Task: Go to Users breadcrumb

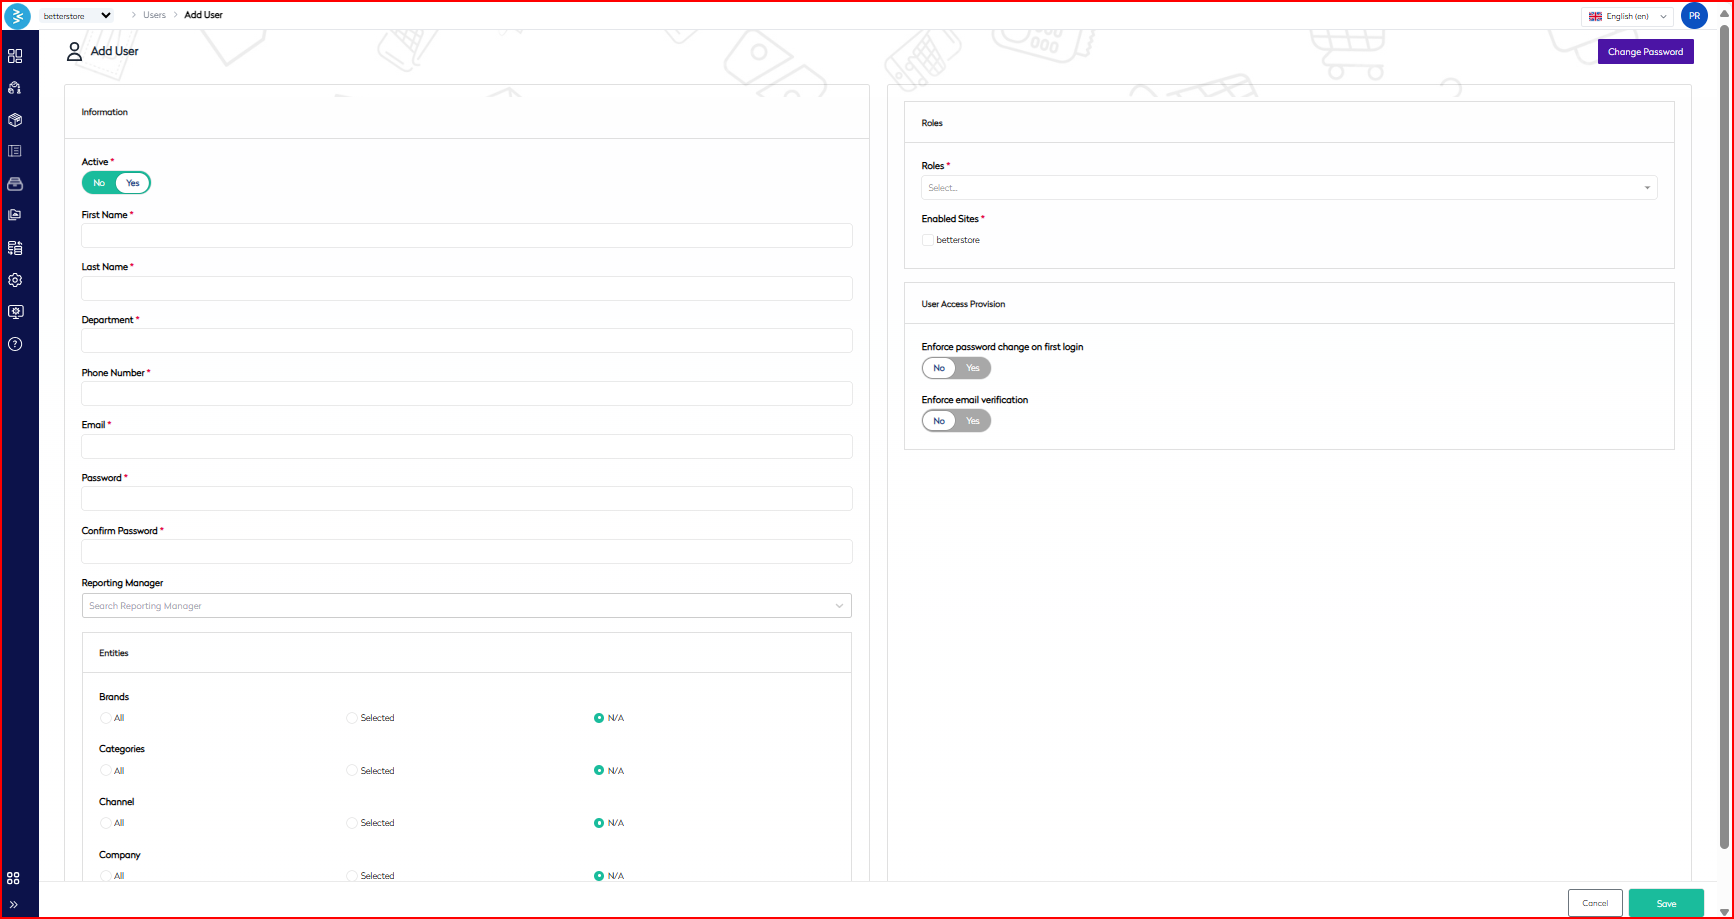Action: (154, 15)
